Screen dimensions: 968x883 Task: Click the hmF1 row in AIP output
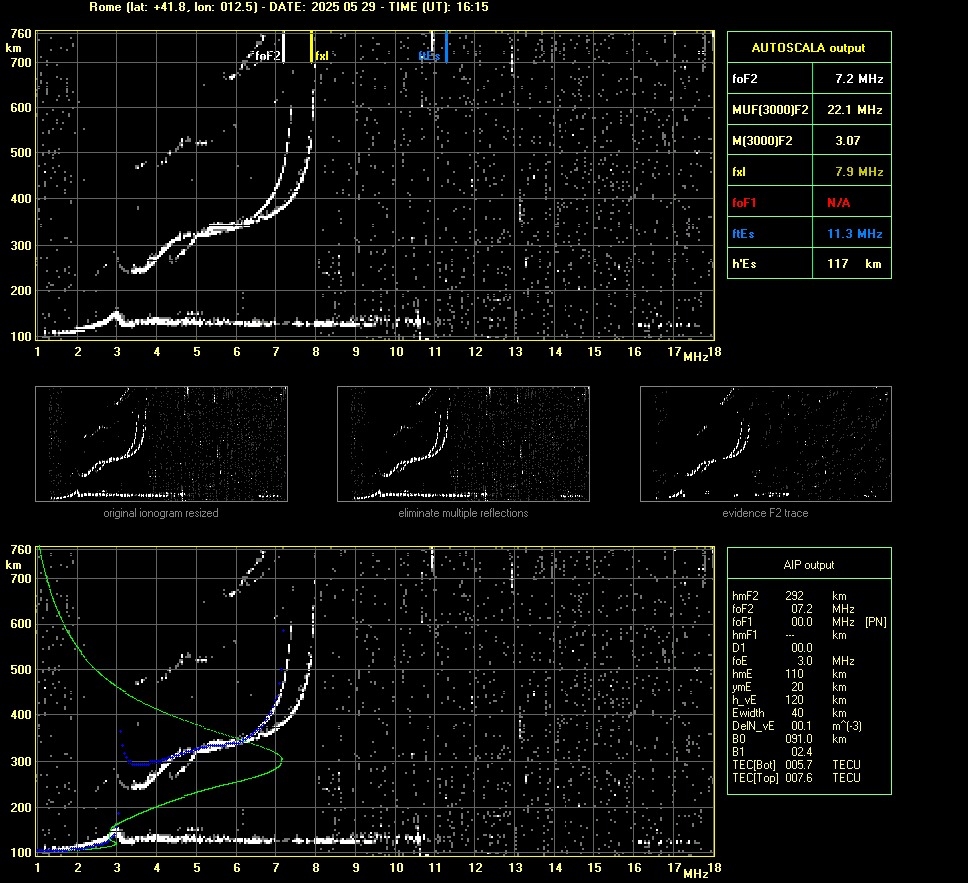[x=790, y=635]
